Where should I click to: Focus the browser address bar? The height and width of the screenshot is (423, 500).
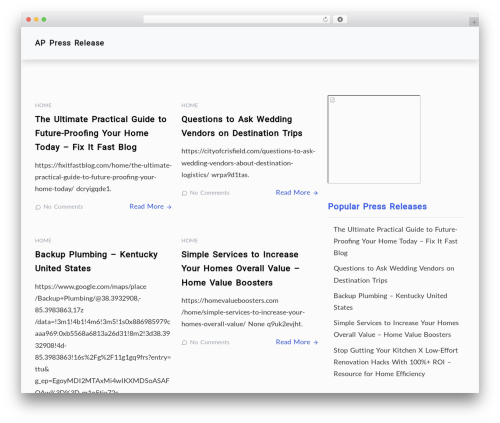pos(236,19)
